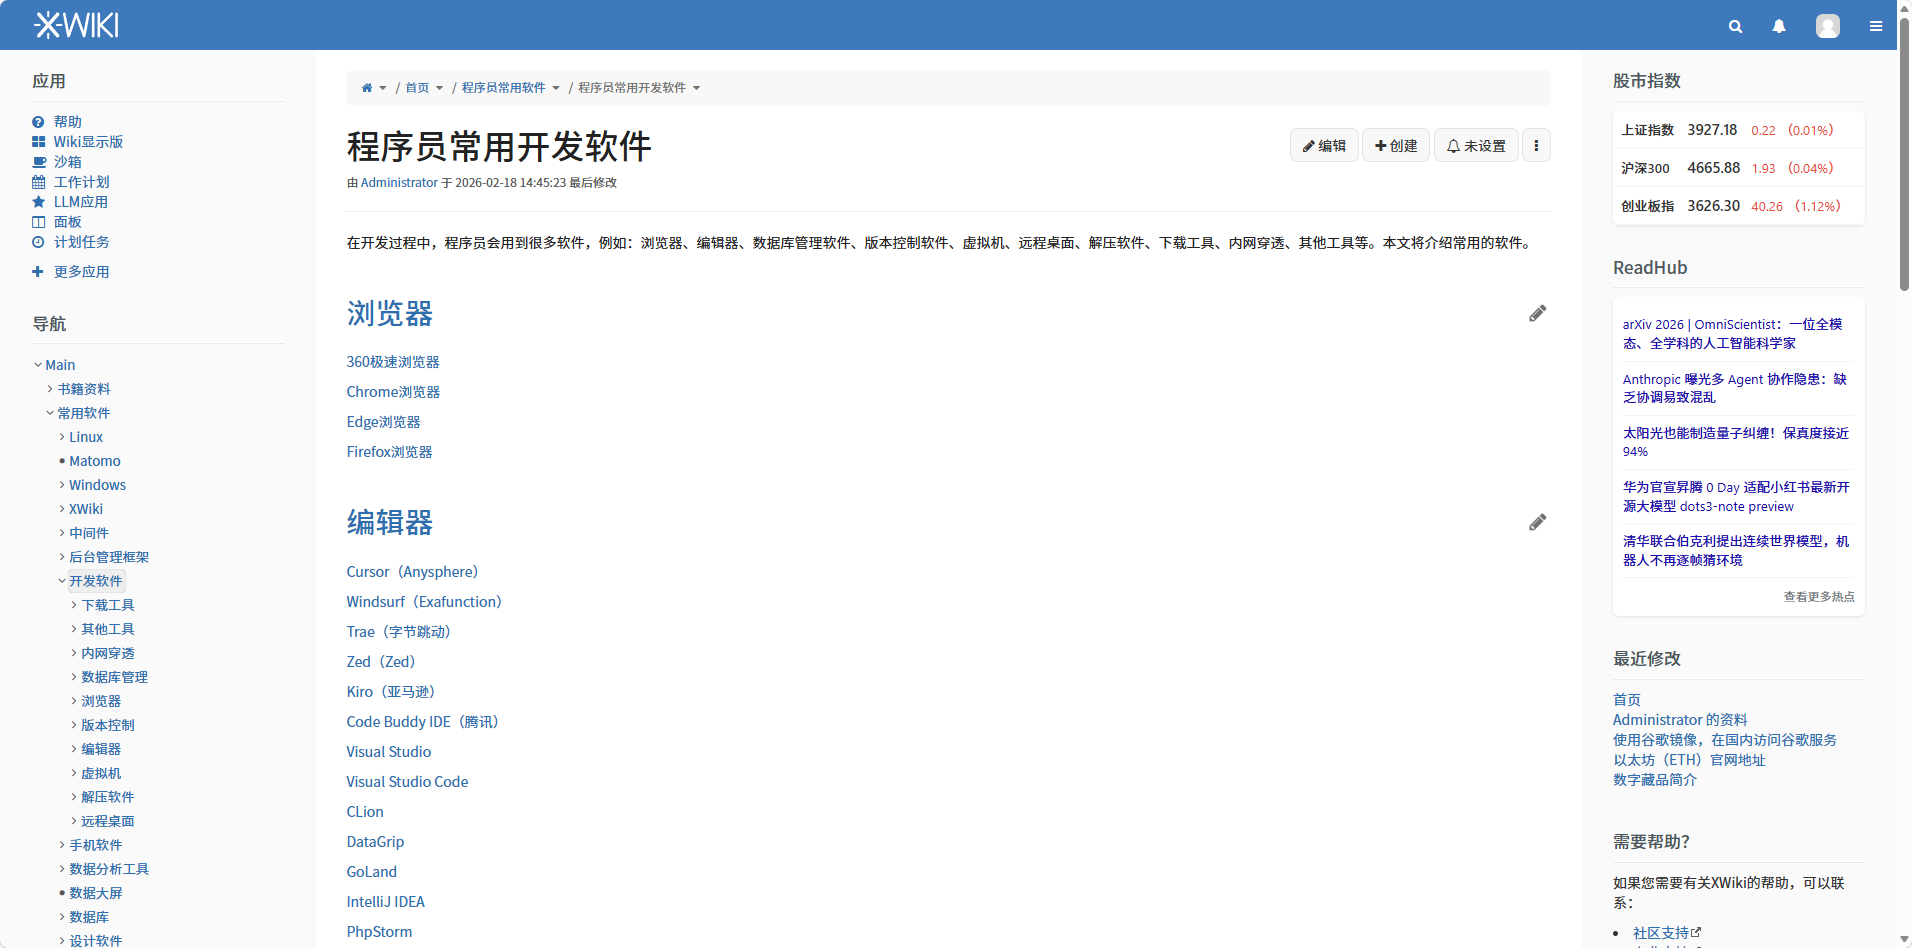Open the hamburger drawer menu
This screenshot has width=1912, height=948.
pyautogui.click(x=1876, y=26)
